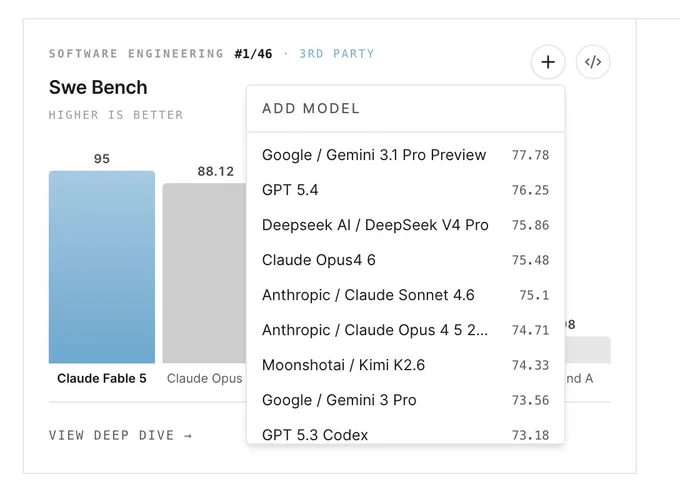Select Google / Gemini 3.1 Pro Preview
The height and width of the screenshot is (494, 680).
pos(405,155)
